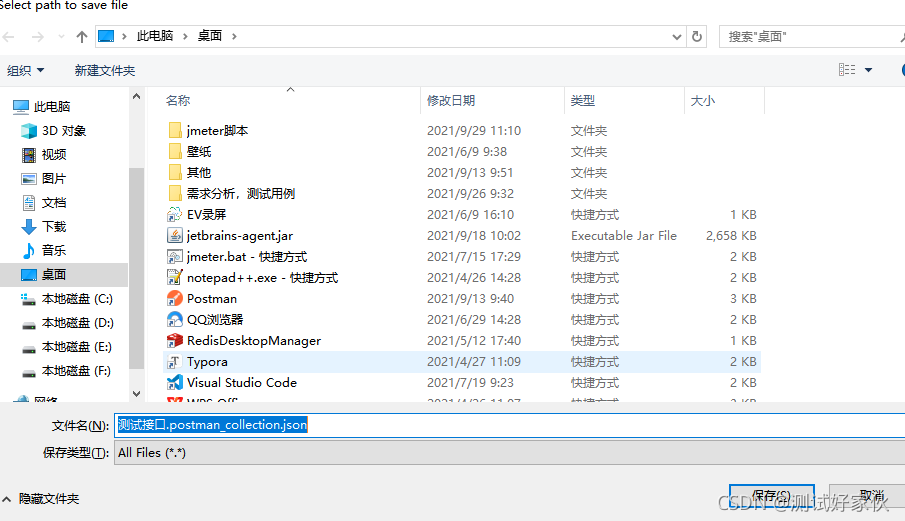Click sidebar scrollbar up arrow
This screenshot has height=521, width=905.
click(x=136, y=96)
